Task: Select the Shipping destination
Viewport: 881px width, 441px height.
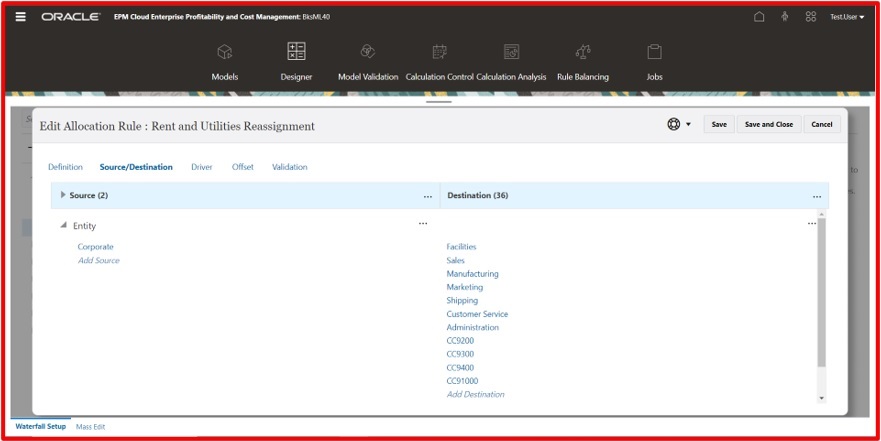Action: pos(462,301)
